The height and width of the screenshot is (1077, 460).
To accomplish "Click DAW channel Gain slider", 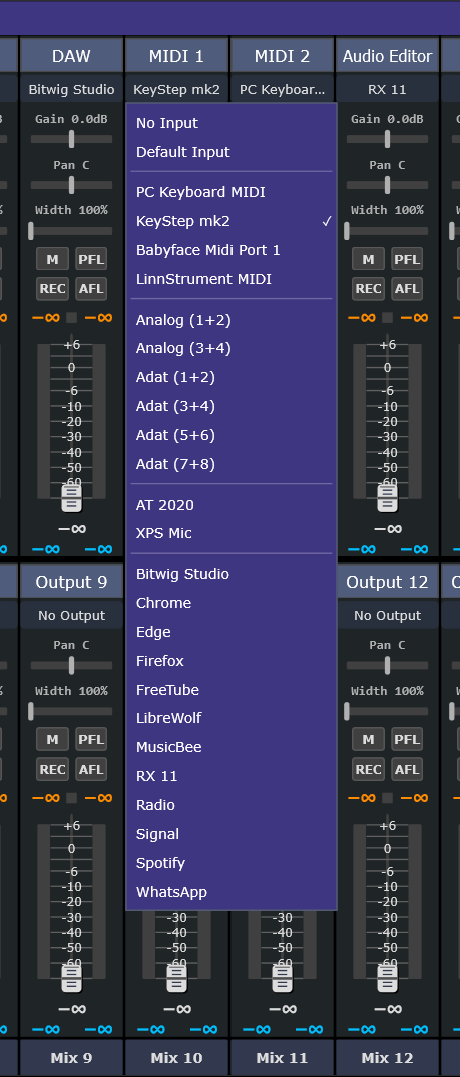I will click(x=71, y=139).
